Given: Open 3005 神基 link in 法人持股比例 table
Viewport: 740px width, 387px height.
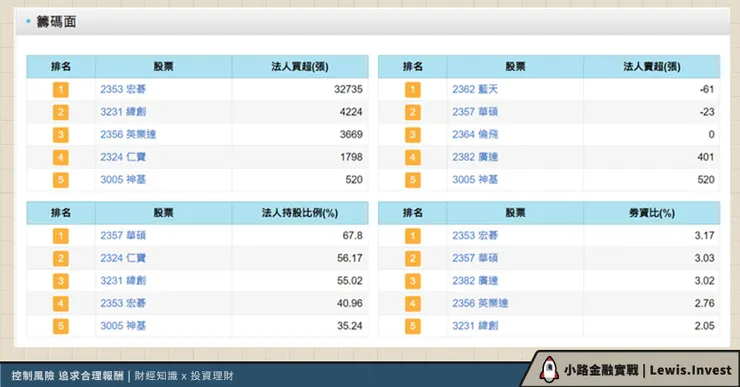Looking at the screenshot, I should (123, 326).
